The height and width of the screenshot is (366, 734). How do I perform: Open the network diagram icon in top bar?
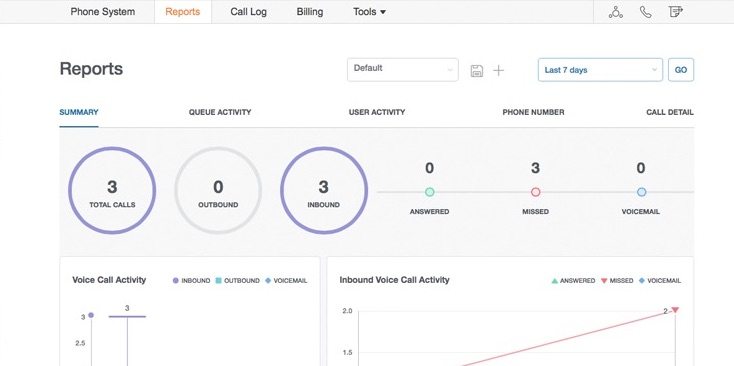(616, 12)
